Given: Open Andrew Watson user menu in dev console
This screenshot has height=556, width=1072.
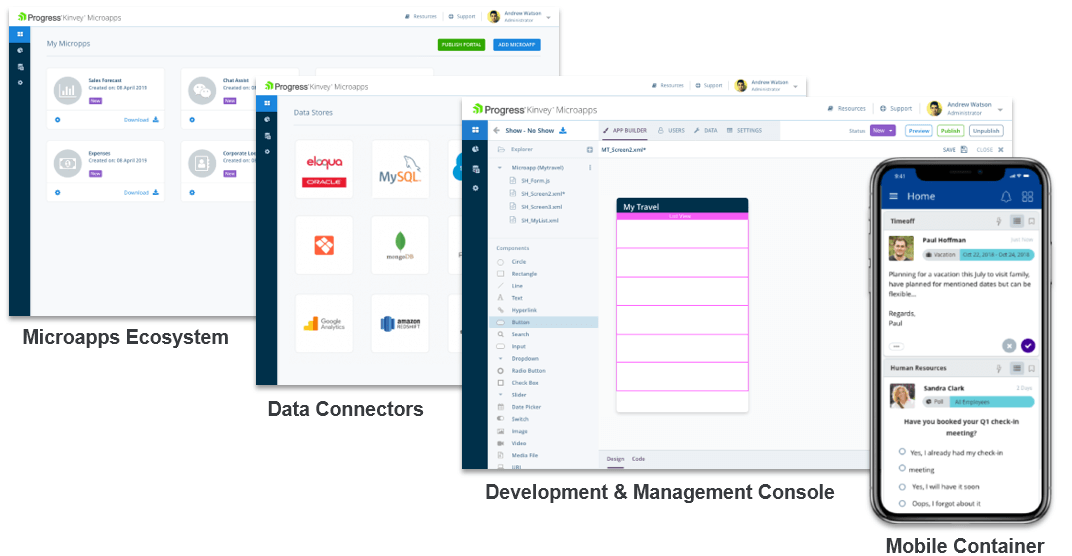Looking at the screenshot, I should pyautogui.click(x=969, y=109).
